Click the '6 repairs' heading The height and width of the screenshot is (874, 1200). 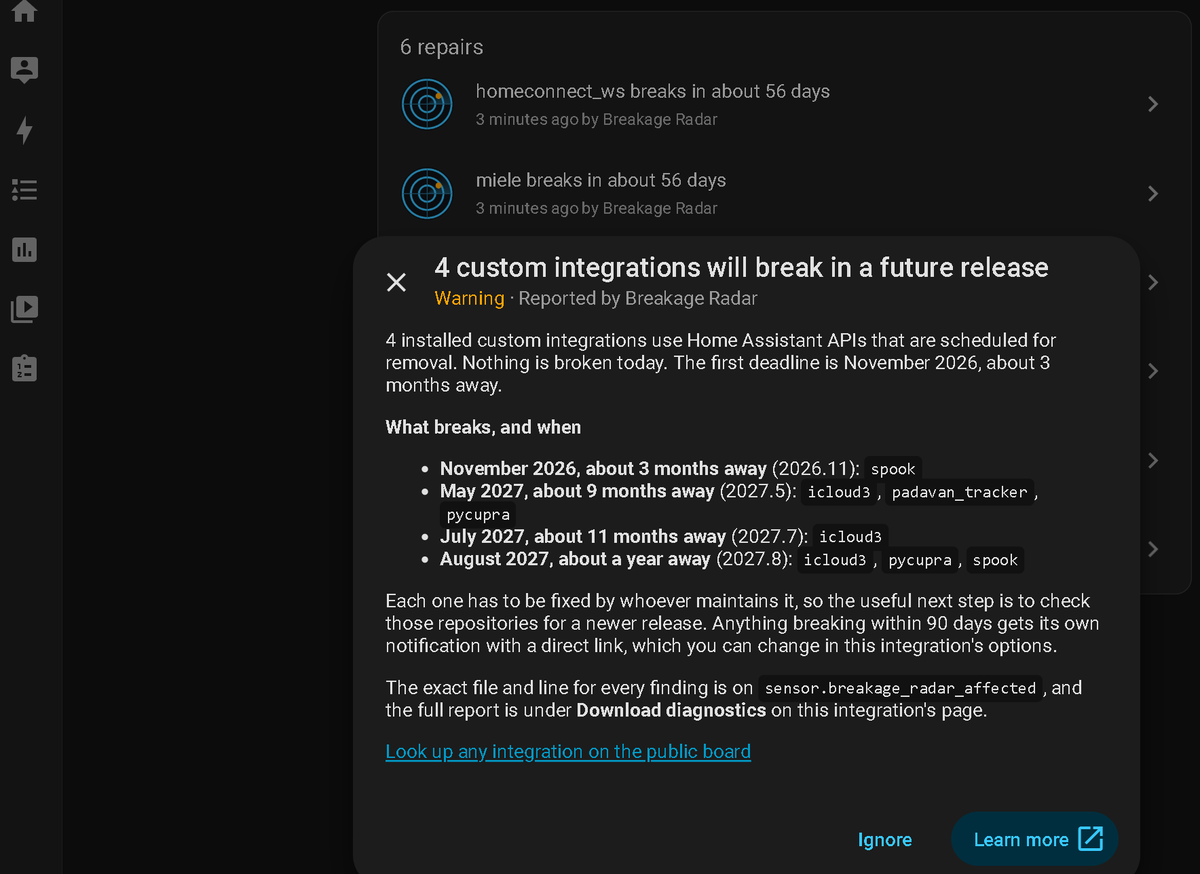tap(441, 47)
